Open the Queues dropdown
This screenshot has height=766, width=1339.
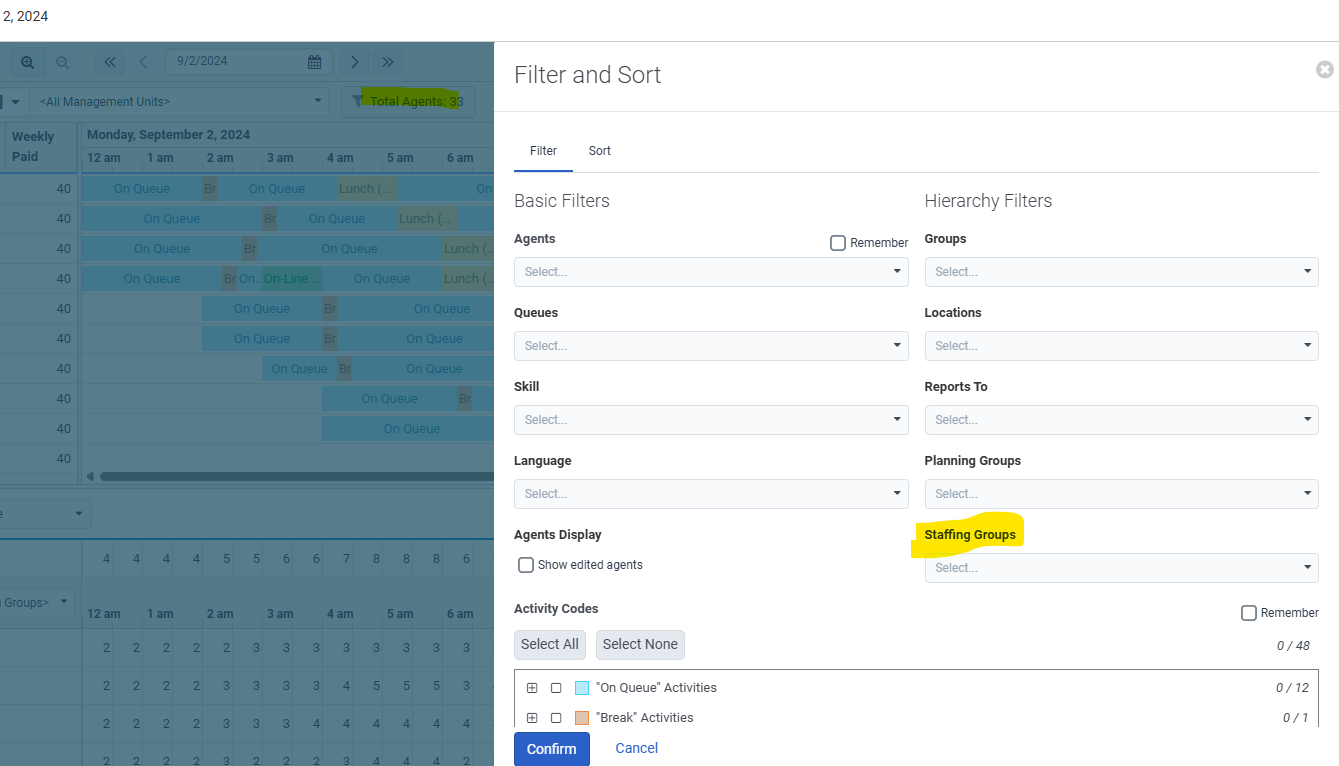click(711, 346)
